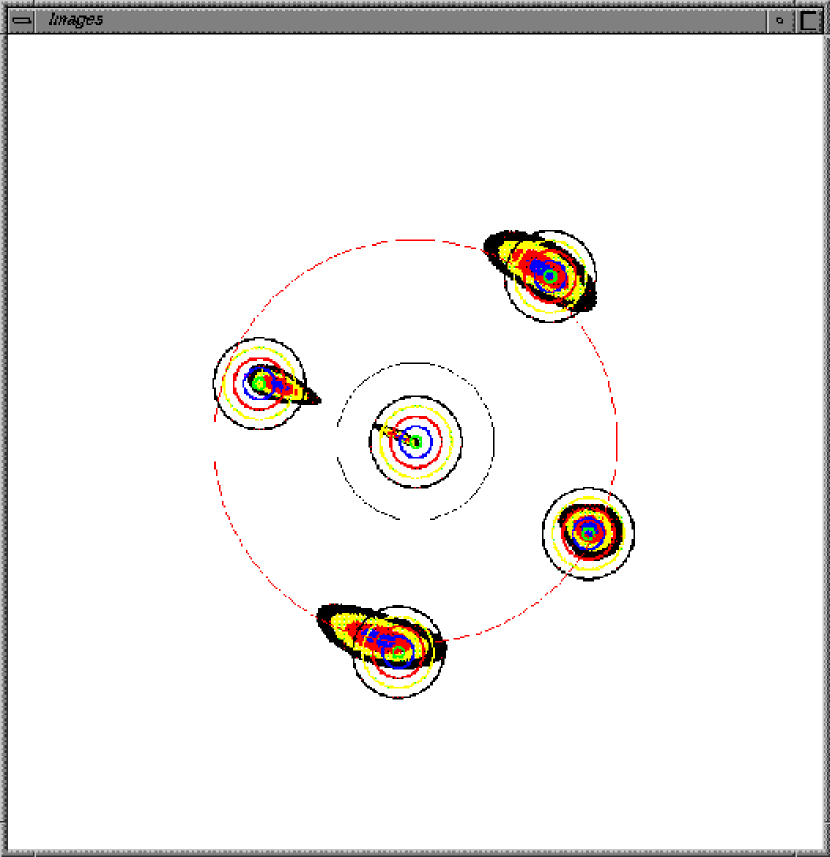Screen dimensions: 830x857
Task: Click the top of the thin black dashed circle
Action: pyautogui.click(x=415, y=363)
